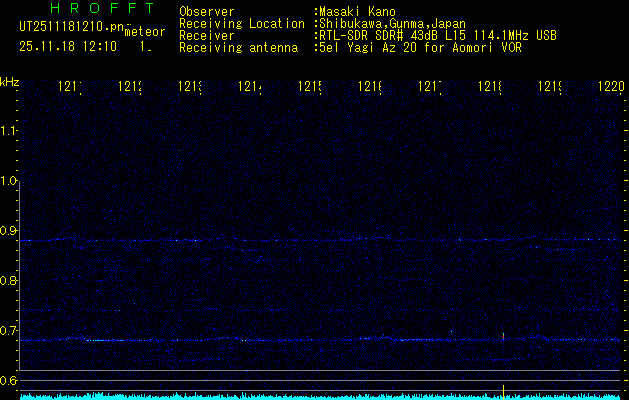Click the carrier line just below 0.9 kHz
629x400 pixels.
(x=300, y=241)
